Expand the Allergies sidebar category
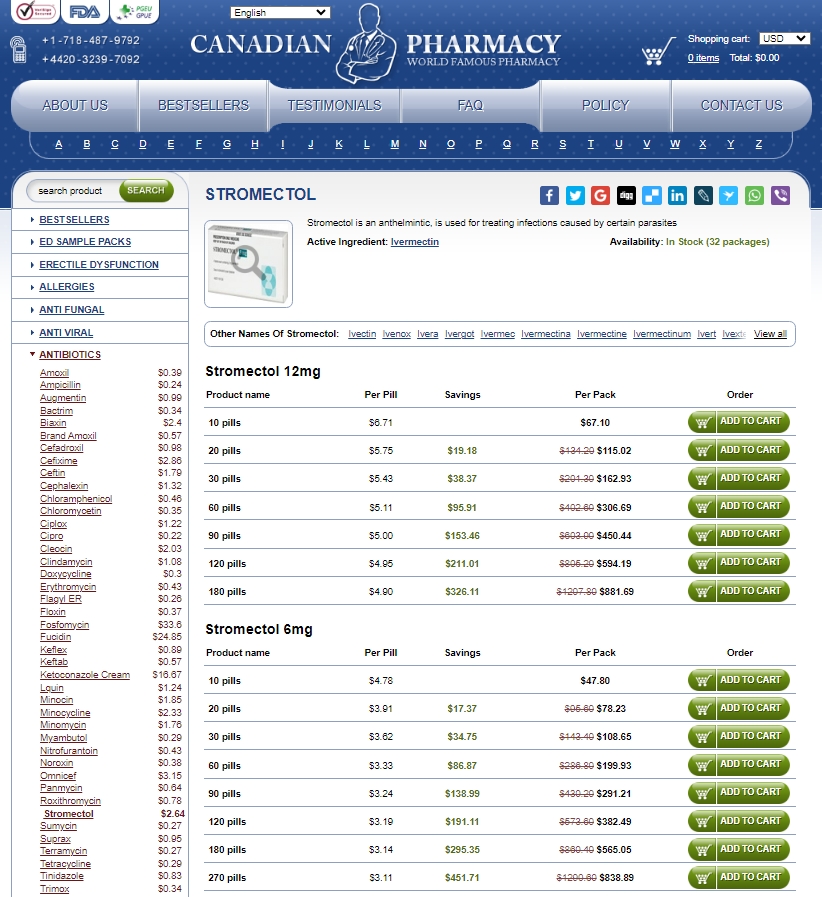 point(66,287)
